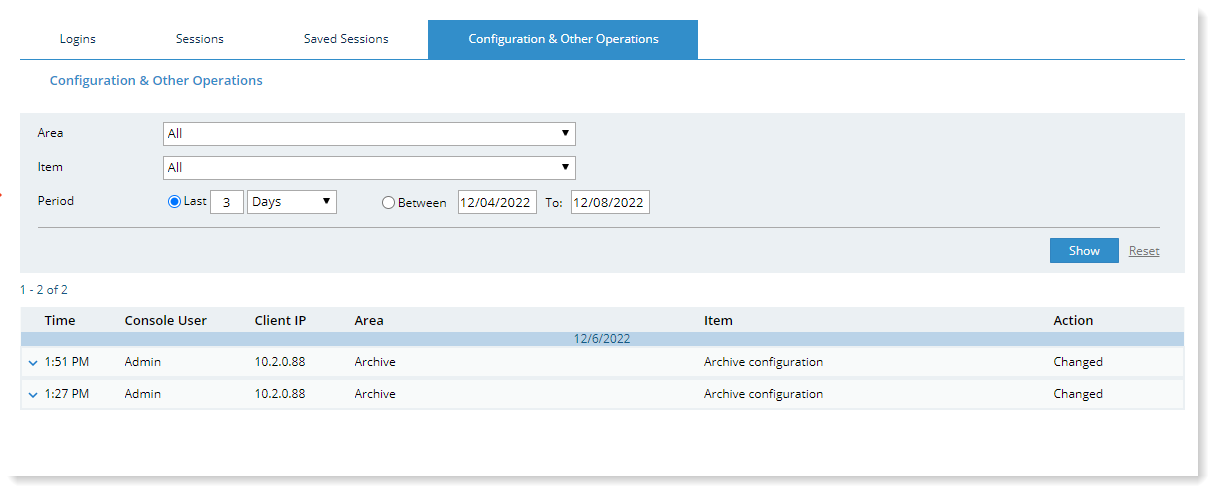Open the Area dropdown
This screenshot has height=494, width=1216.
368,134
